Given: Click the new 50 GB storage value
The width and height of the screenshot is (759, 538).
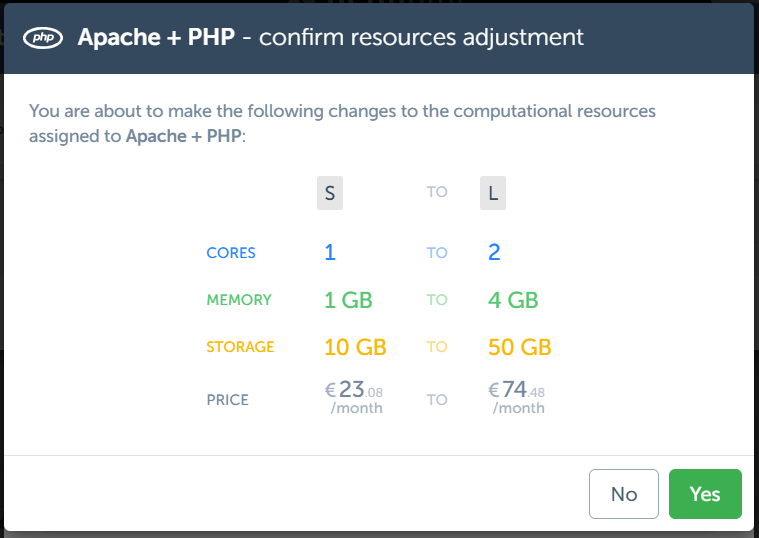Looking at the screenshot, I should (520, 347).
